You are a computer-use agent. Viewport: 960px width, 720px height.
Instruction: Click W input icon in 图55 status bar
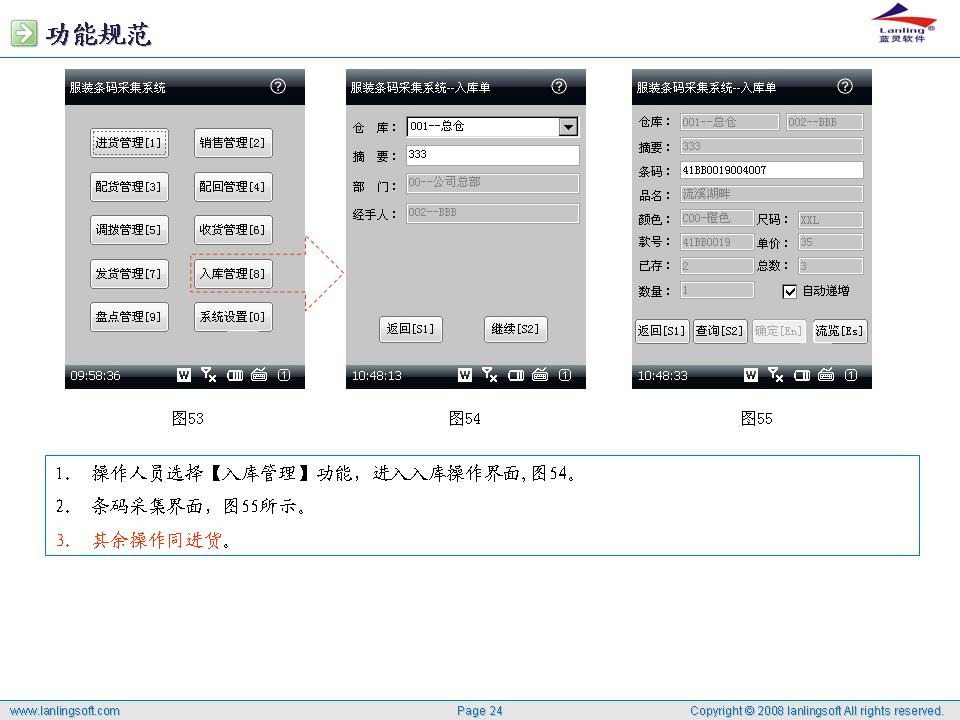[751, 375]
